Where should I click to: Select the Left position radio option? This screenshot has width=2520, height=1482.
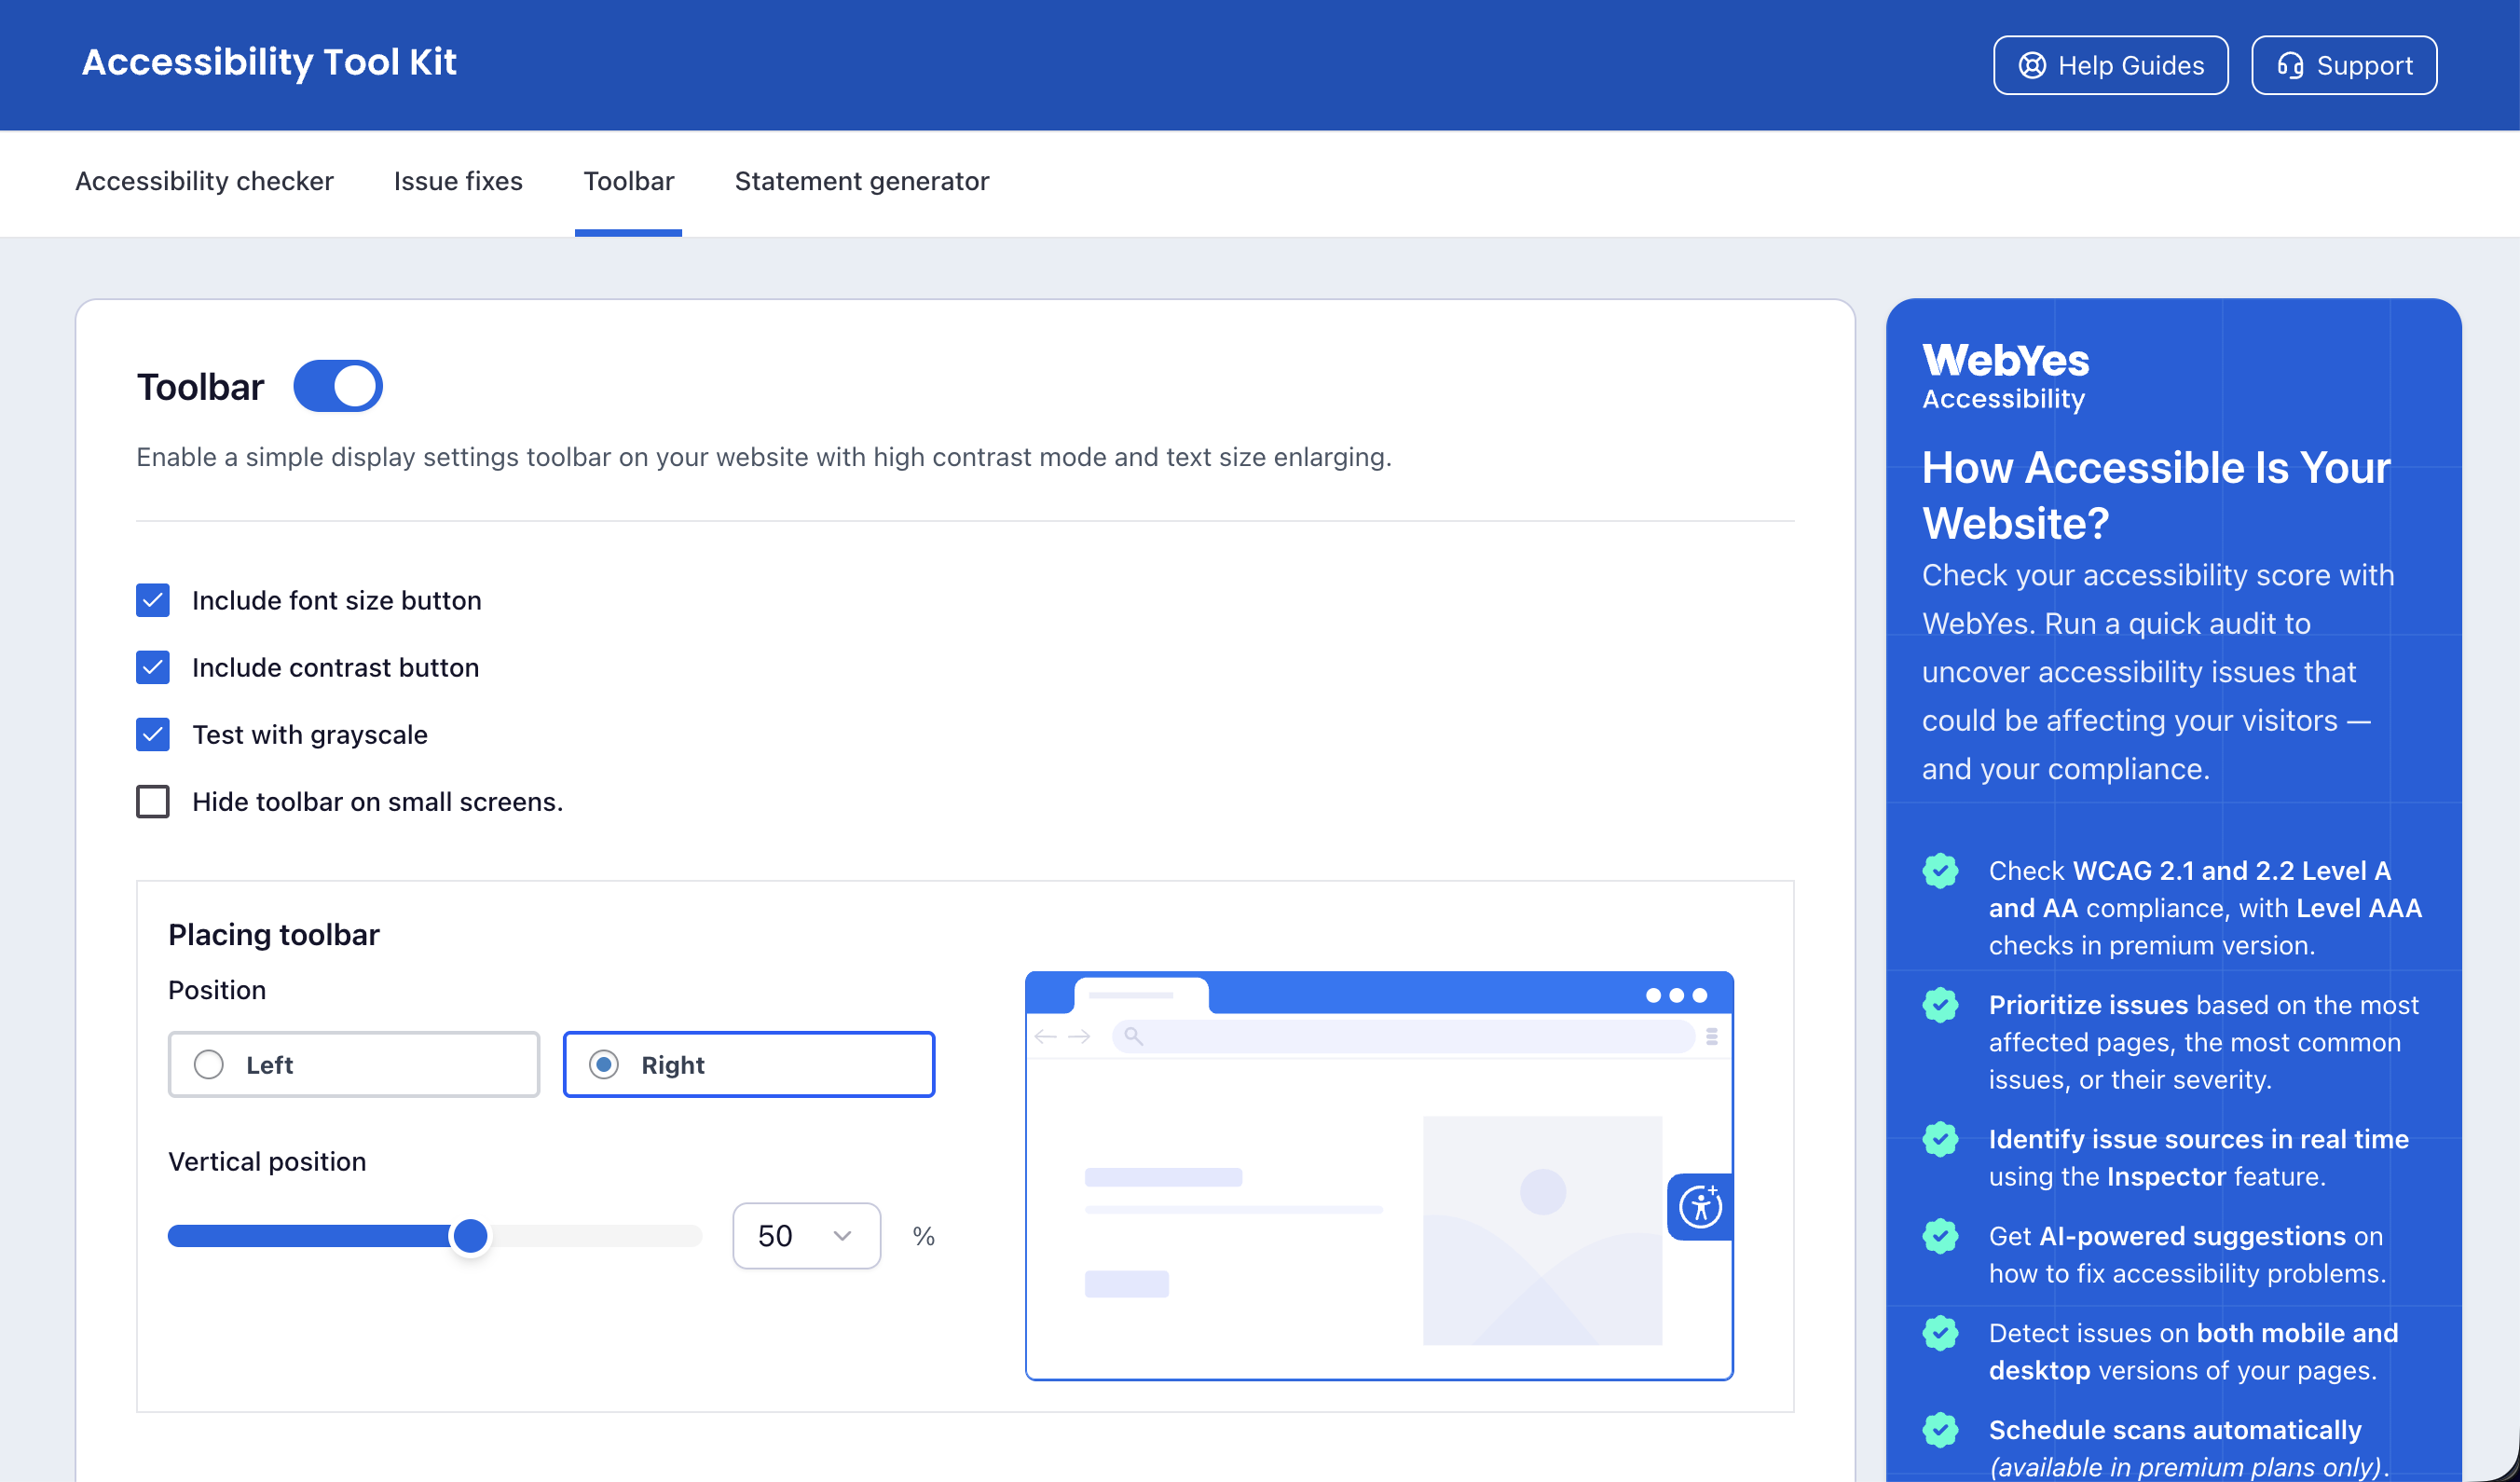point(209,1065)
